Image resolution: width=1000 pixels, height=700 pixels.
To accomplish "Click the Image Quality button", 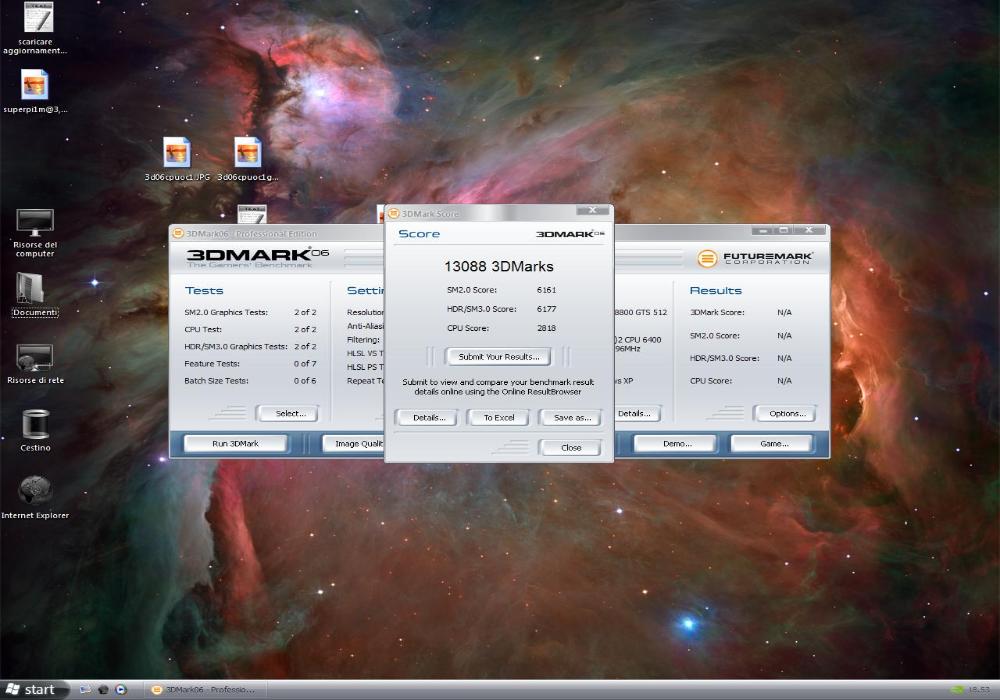I will point(353,444).
